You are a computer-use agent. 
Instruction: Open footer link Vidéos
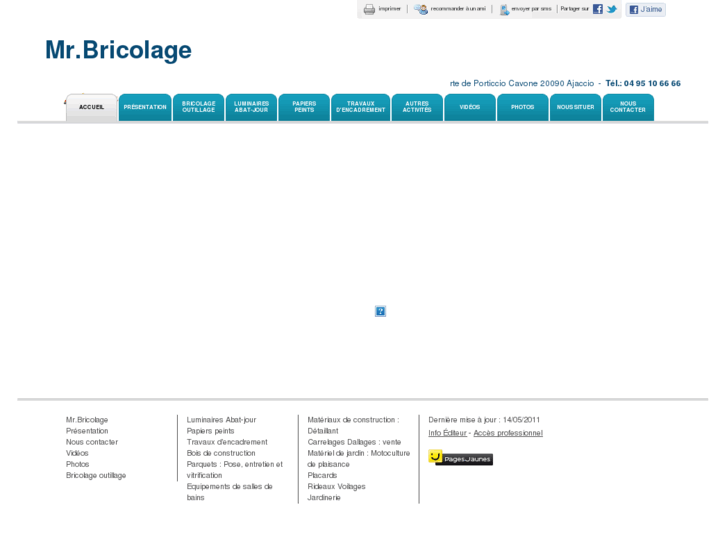click(x=77, y=453)
